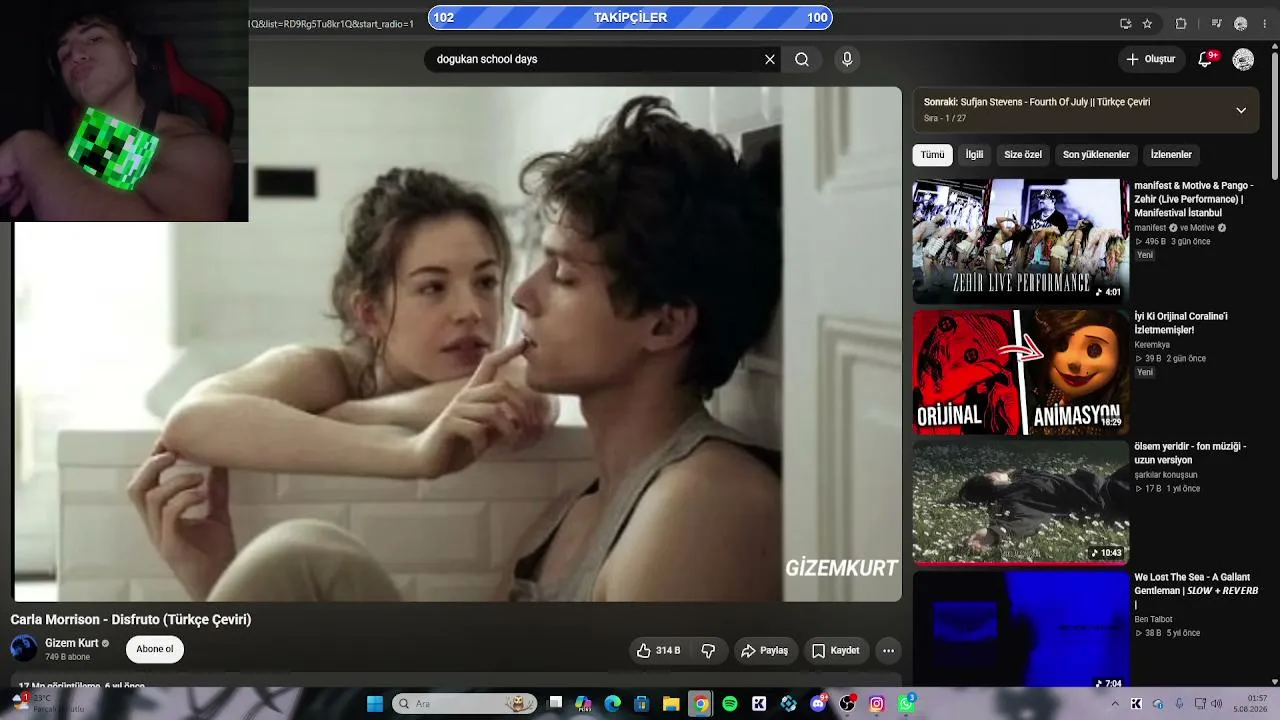Open Spotify from the taskbar

pyautogui.click(x=730, y=704)
